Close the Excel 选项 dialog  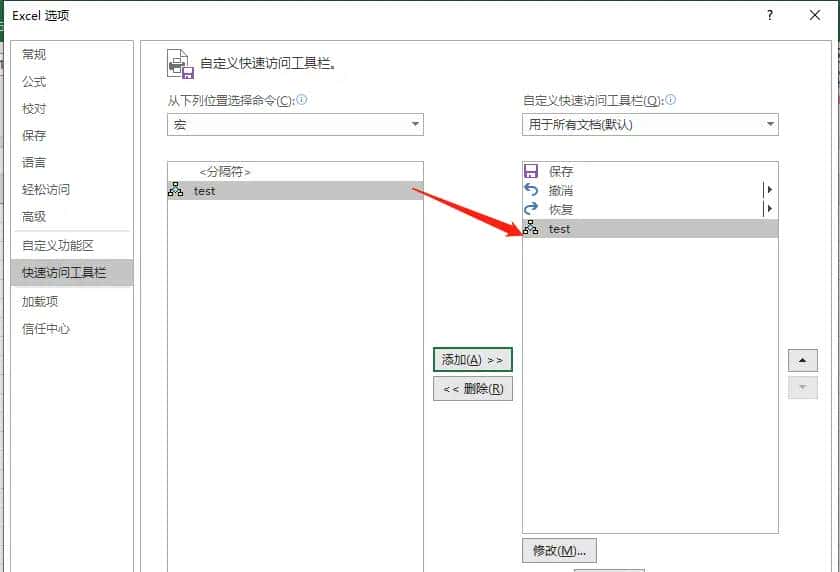(815, 15)
